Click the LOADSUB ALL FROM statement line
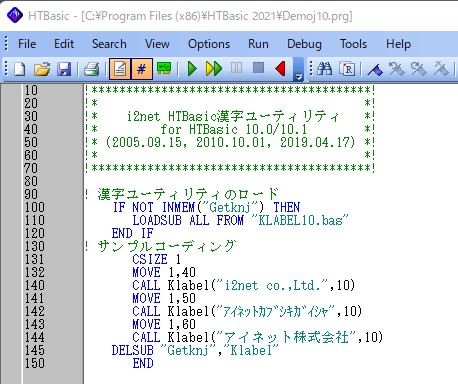 coord(240,220)
